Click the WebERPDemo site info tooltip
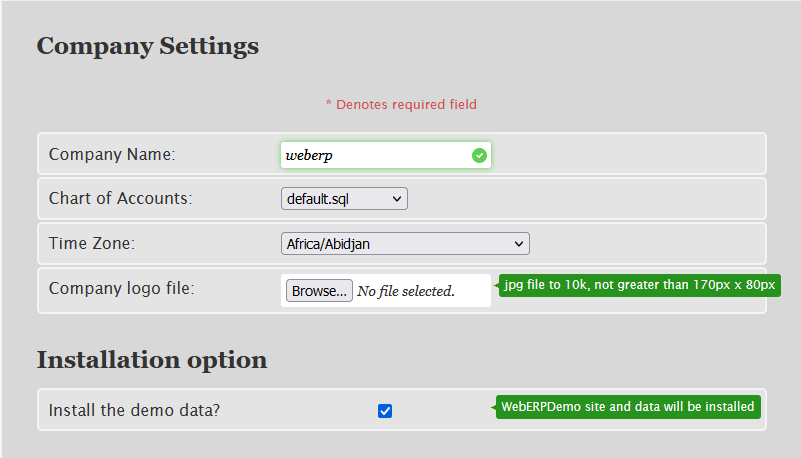This screenshot has height=458, width=801. (628, 407)
